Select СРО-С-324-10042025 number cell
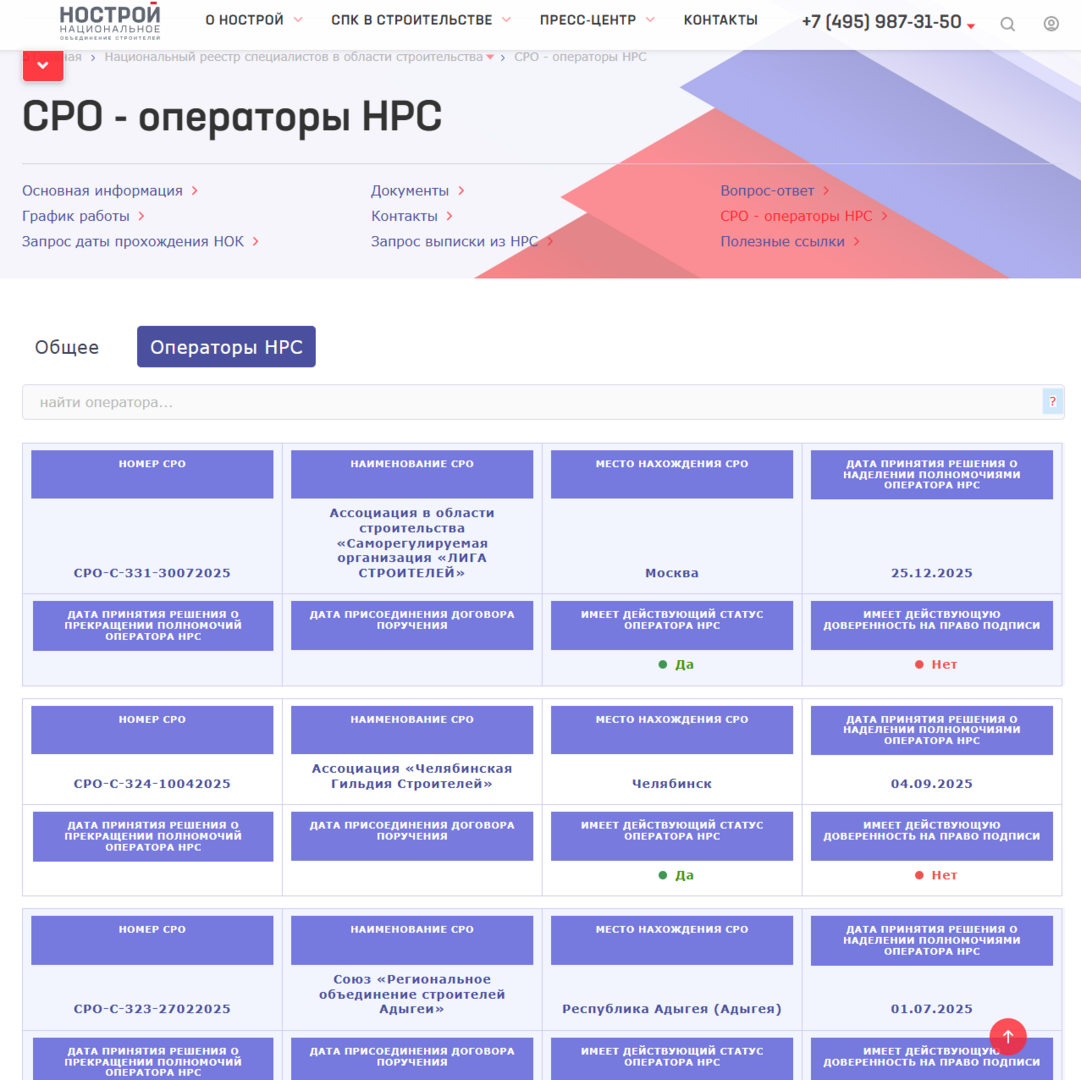Viewport: 1081px width, 1080px height. [x=152, y=784]
